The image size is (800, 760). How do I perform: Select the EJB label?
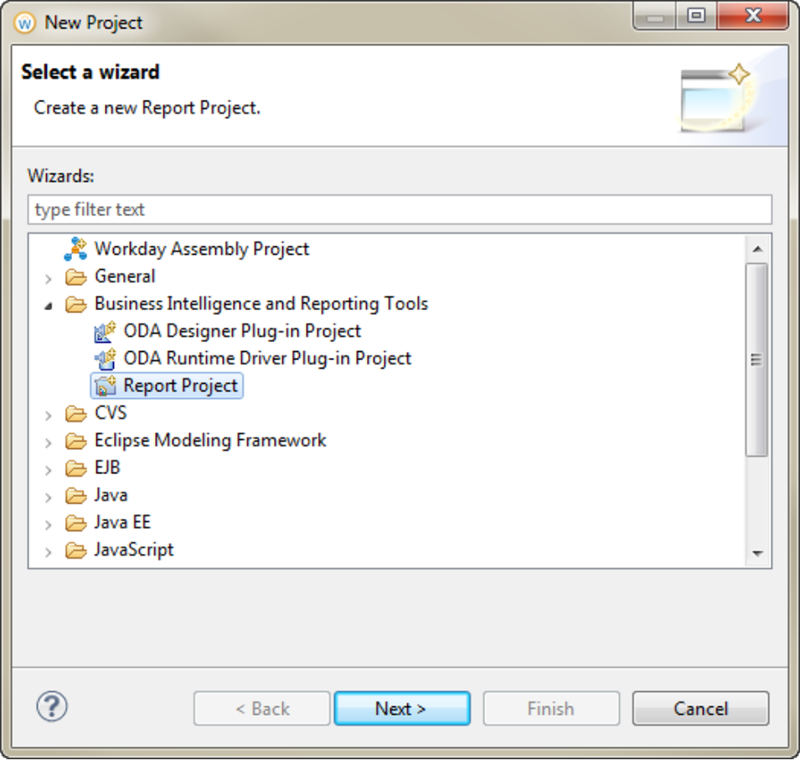pyautogui.click(x=107, y=468)
